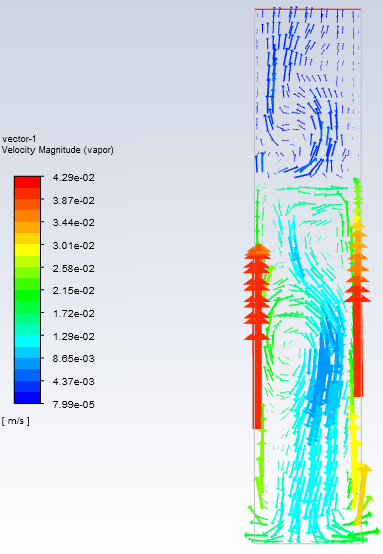Click the legend value 8.65e-03

73,359
